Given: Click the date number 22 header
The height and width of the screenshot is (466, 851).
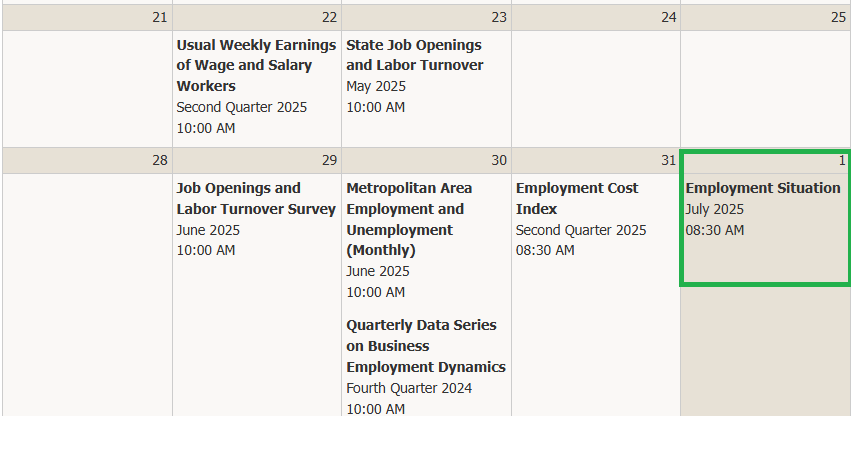Looking at the screenshot, I should [329, 17].
